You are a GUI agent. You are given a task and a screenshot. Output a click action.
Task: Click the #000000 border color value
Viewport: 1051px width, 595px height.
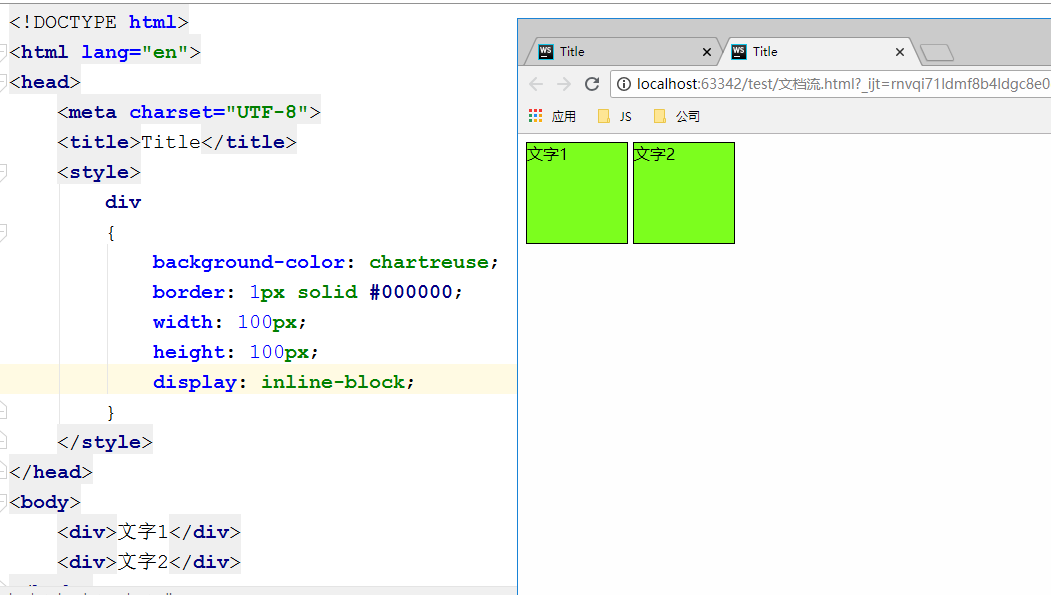click(x=411, y=292)
